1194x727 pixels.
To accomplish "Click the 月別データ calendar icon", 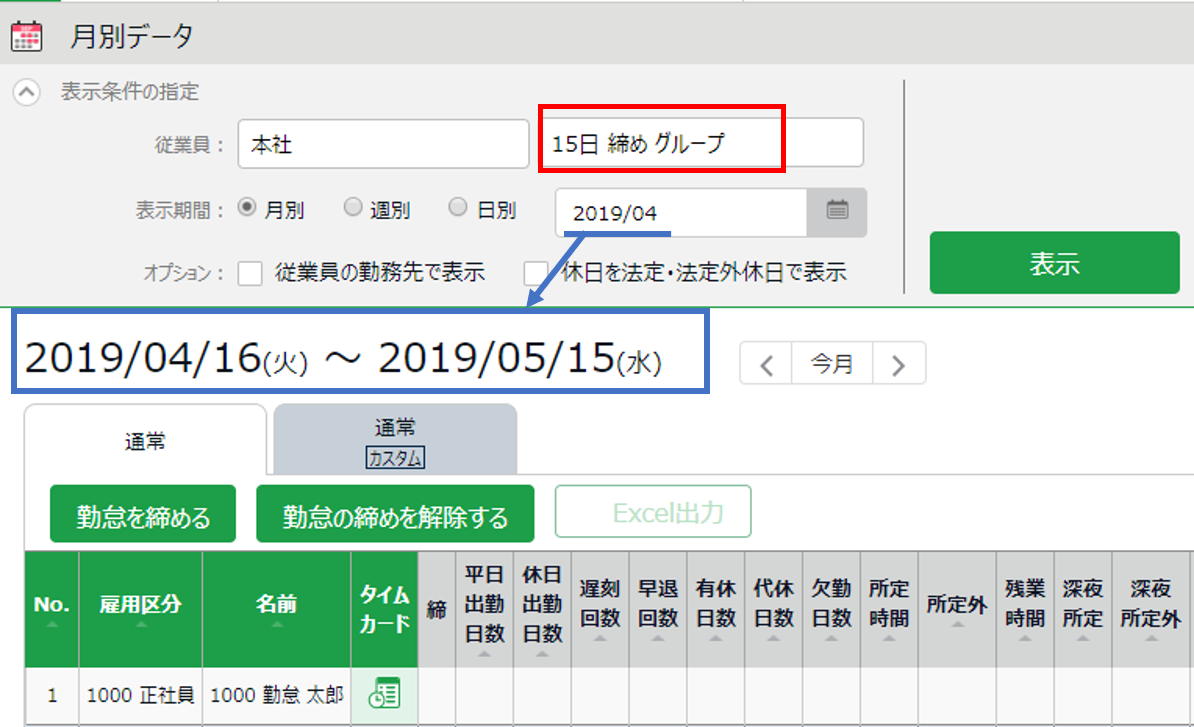I will click(27, 36).
